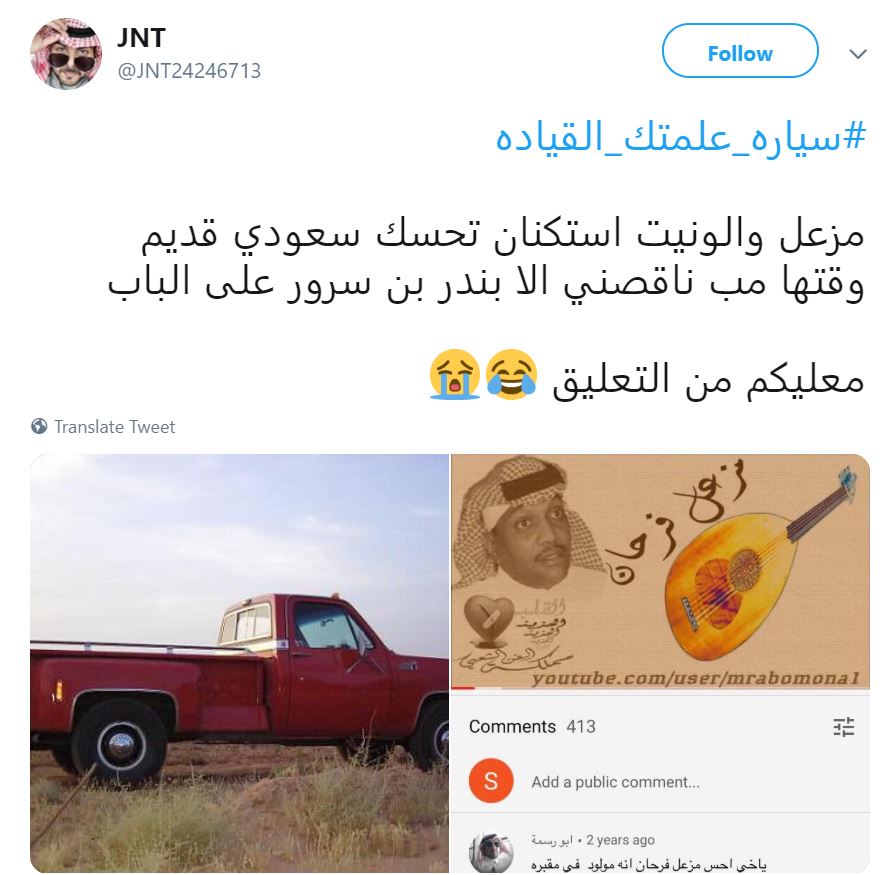
Task: Click Translate Tweet
Action: point(115,427)
